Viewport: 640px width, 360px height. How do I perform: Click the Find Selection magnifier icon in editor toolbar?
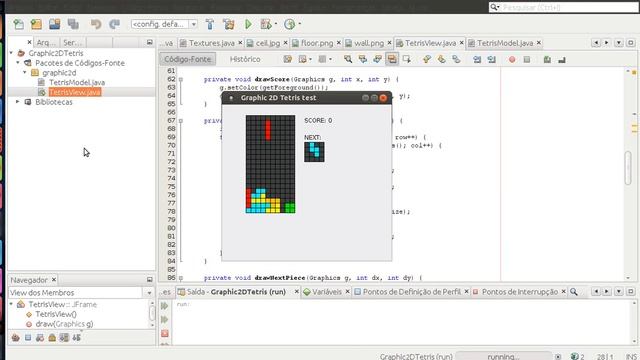click(348, 60)
